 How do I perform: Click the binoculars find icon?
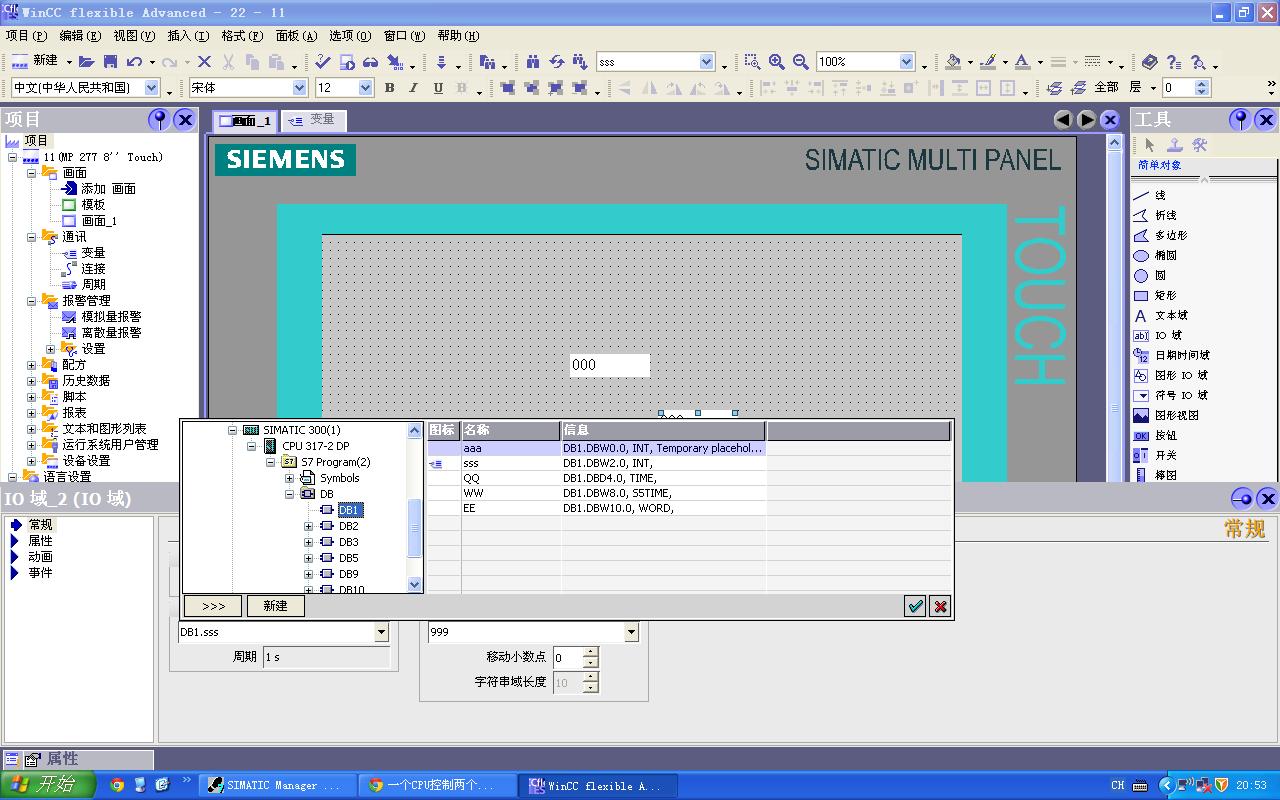click(533, 62)
